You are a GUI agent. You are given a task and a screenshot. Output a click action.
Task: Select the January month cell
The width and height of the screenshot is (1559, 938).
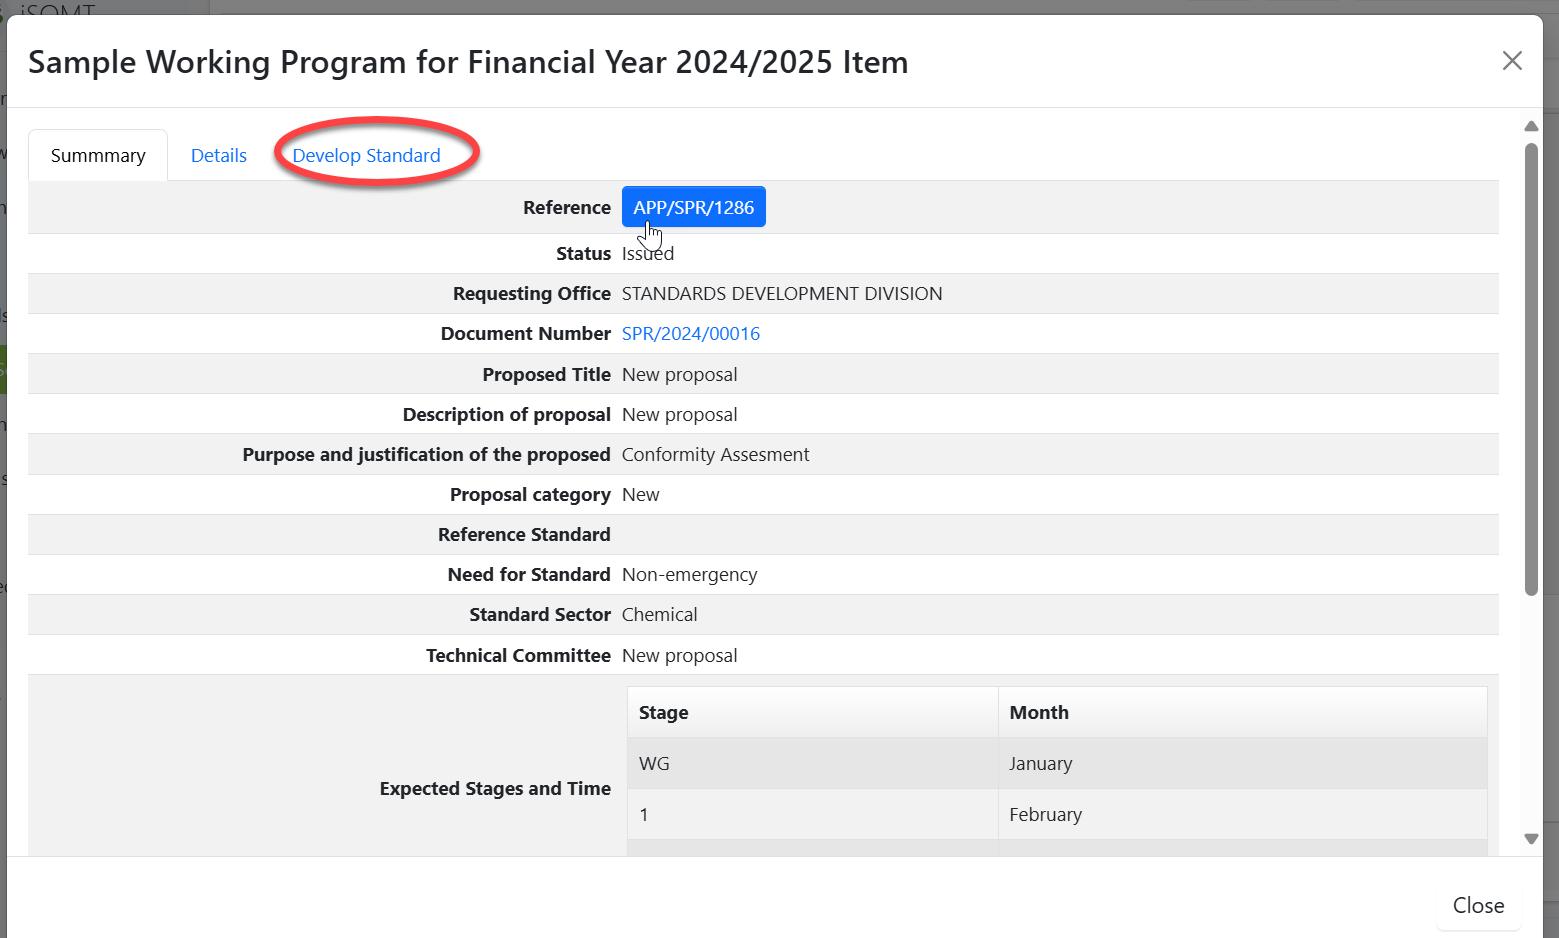(x=1040, y=764)
